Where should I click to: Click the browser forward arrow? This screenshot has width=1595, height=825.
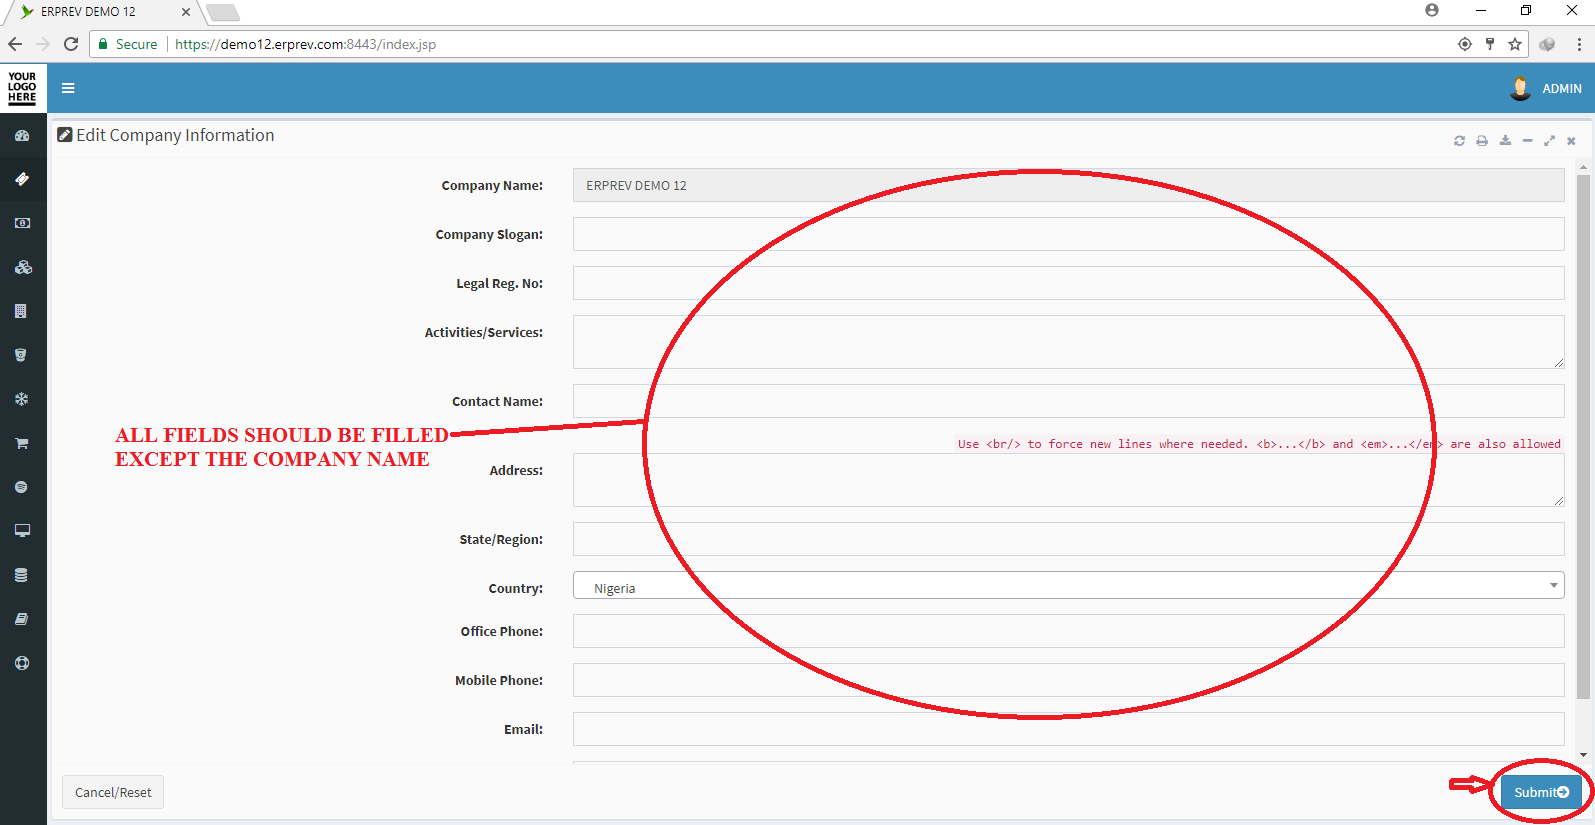(43, 44)
